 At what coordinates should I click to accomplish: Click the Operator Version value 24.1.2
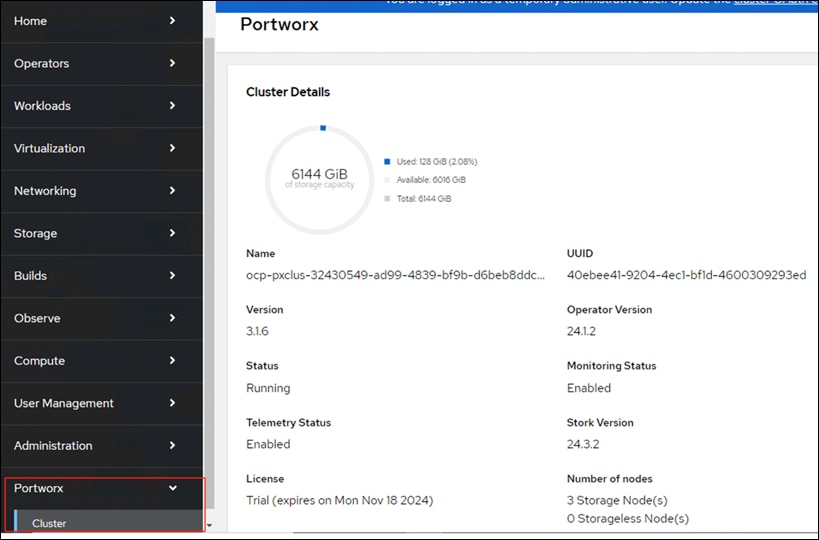pyautogui.click(x=581, y=331)
